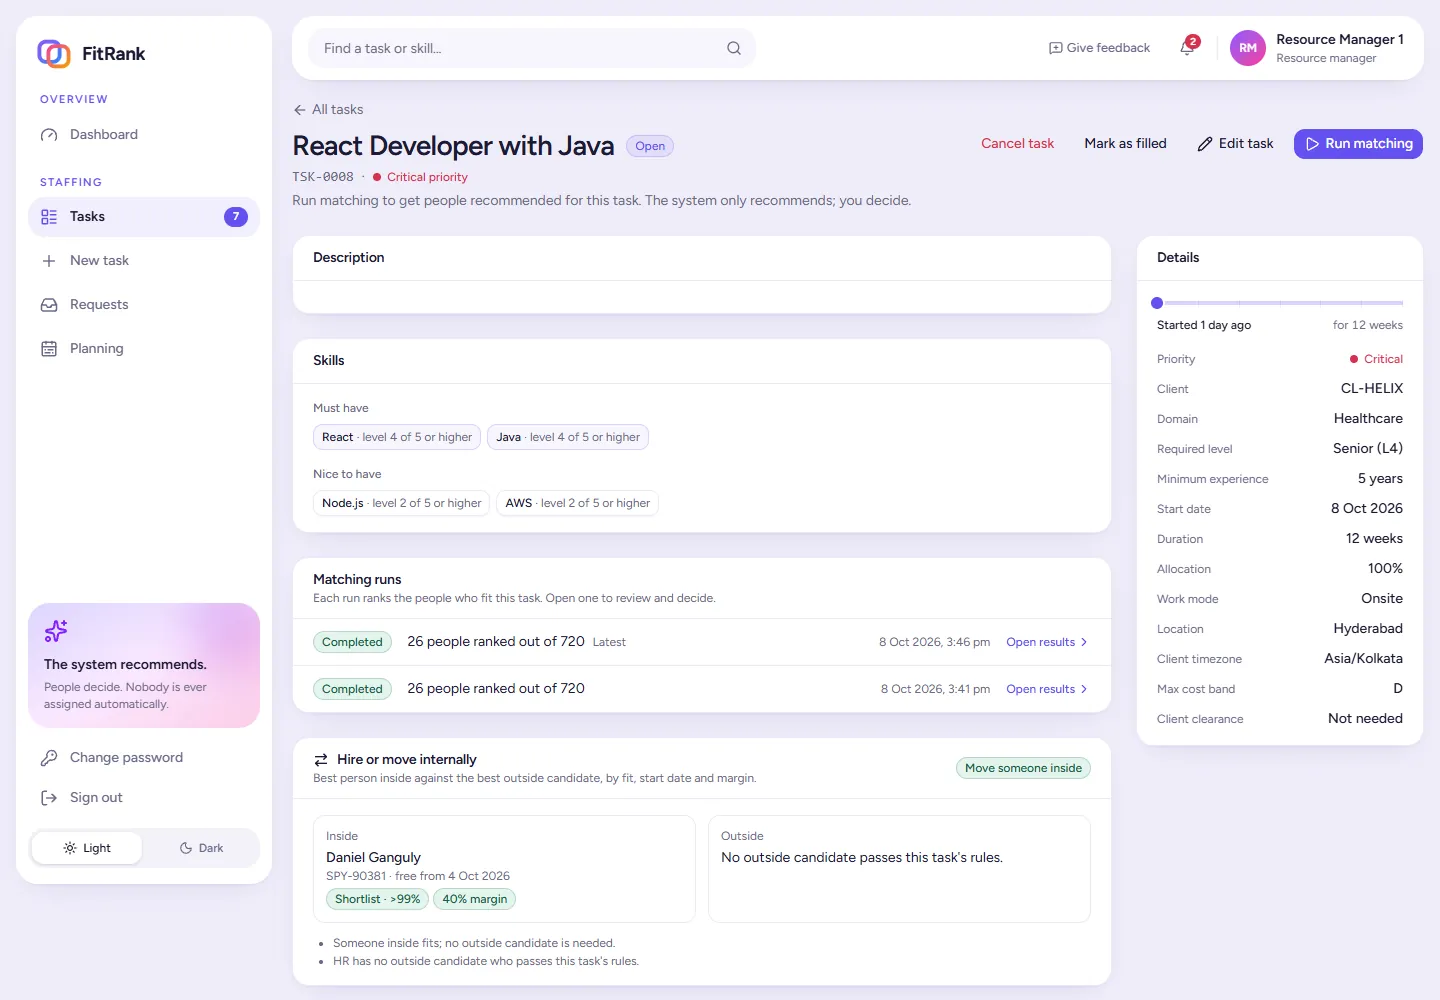Click the plus icon for New task

(49, 261)
